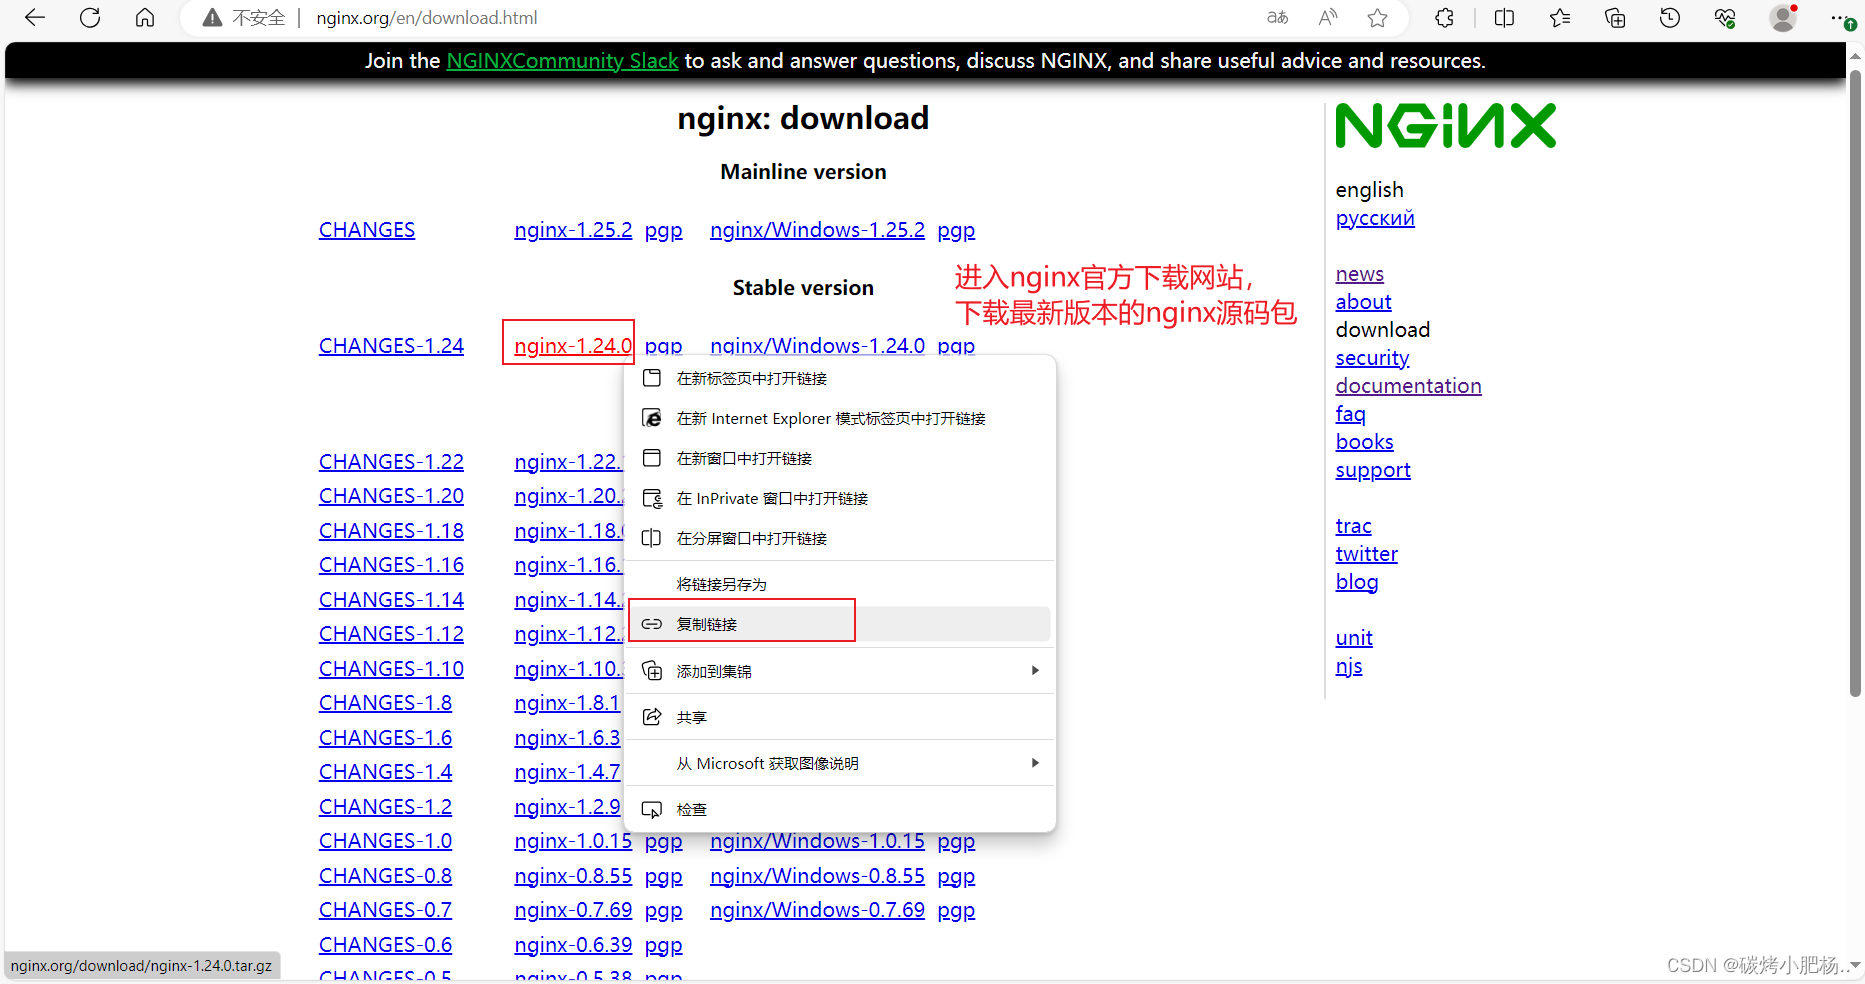The image size is (1865, 984).
Task: Choose open link in split screen window
Action: pyautogui.click(x=840, y=538)
